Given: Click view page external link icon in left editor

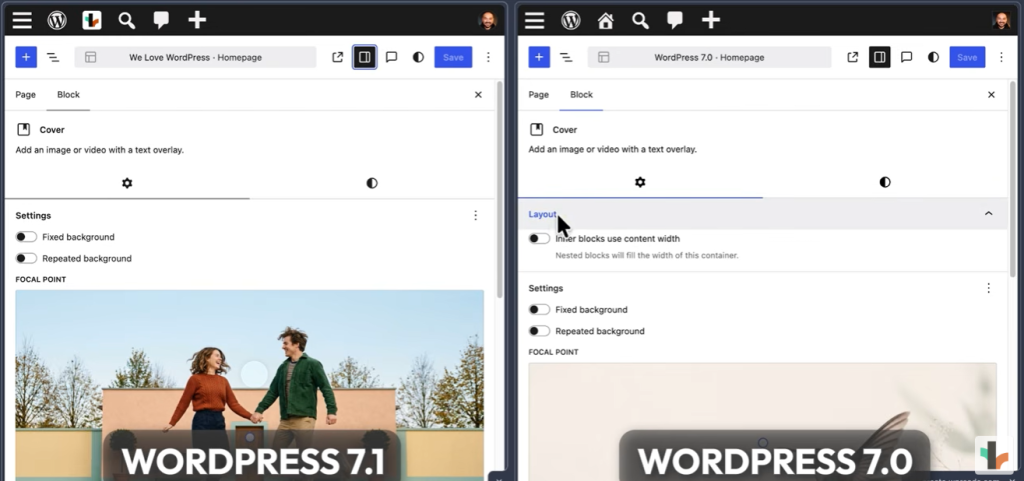Looking at the screenshot, I should coord(338,57).
